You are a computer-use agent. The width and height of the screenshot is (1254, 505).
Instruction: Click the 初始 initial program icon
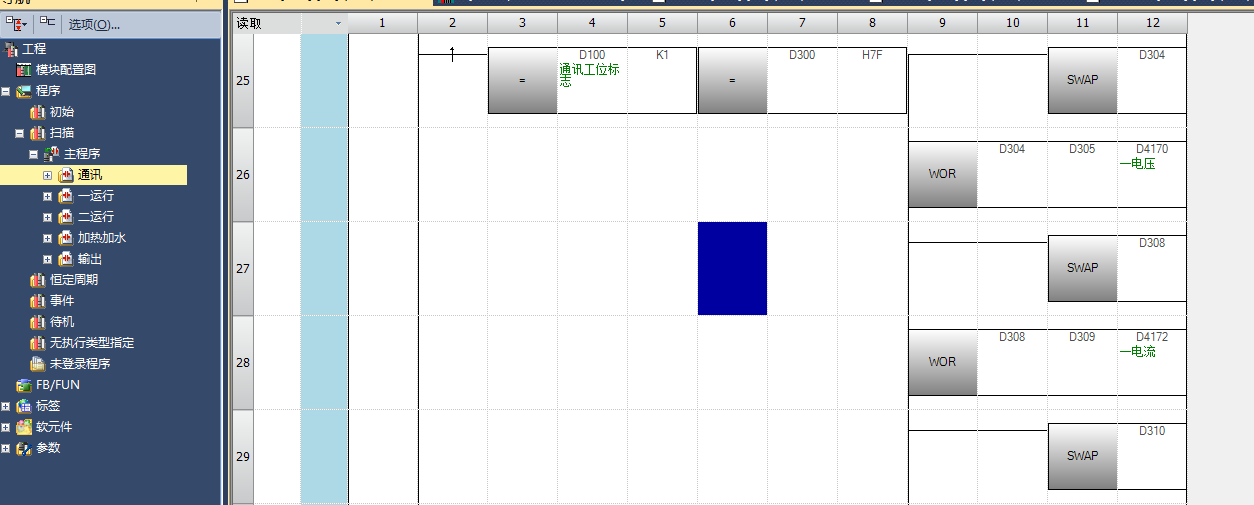click(38, 112)
